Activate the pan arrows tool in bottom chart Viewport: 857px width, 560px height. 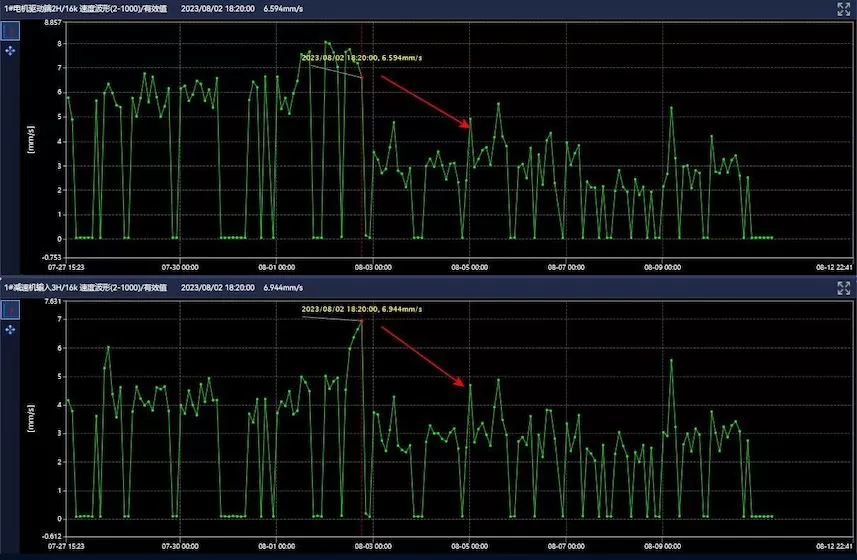(10, 329)
